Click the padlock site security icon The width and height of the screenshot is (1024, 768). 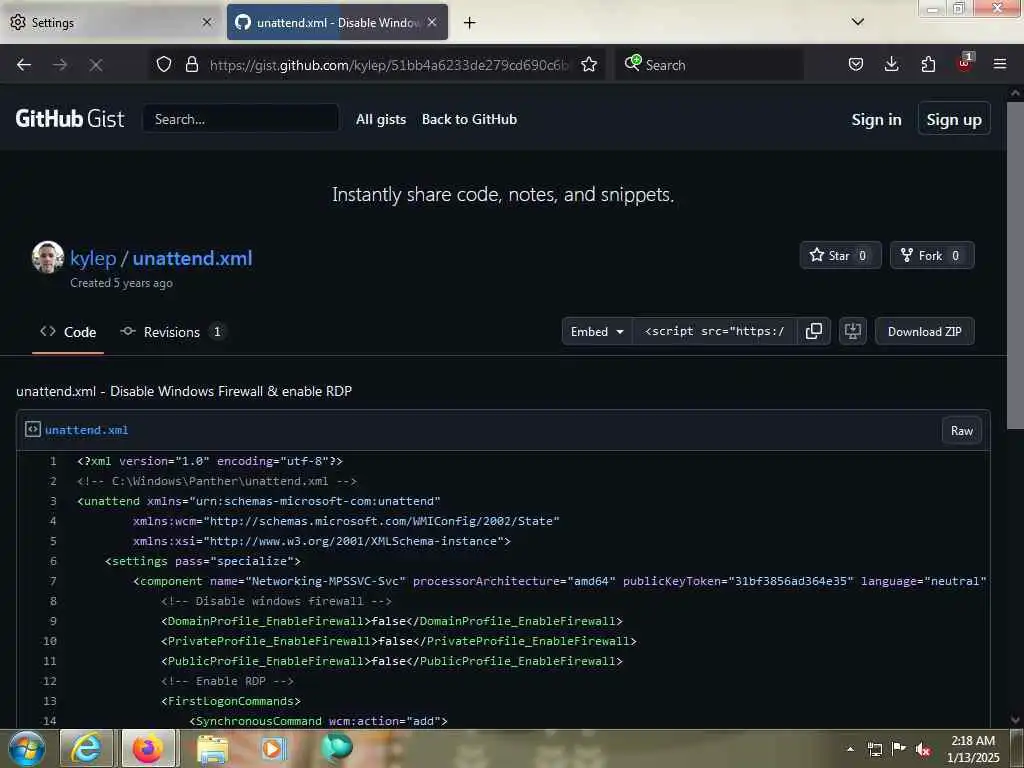point(191,65)
